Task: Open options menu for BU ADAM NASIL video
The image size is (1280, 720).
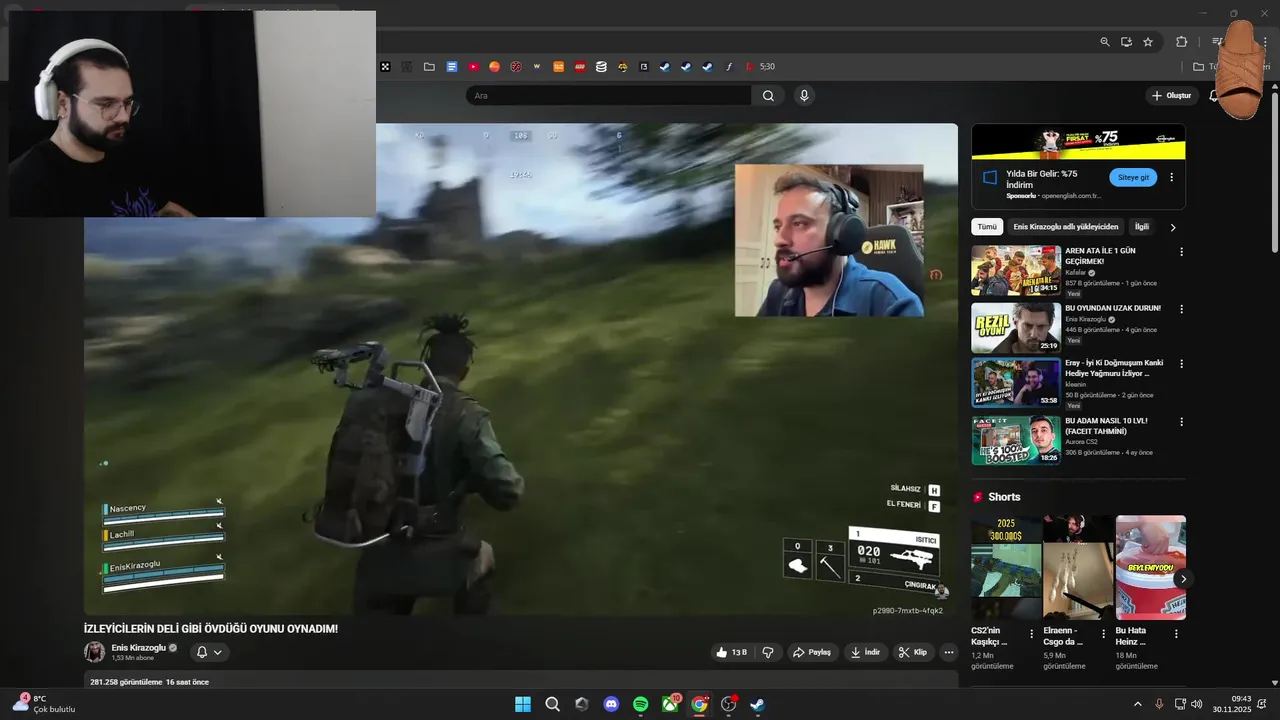Action: tap(1181, 422)
